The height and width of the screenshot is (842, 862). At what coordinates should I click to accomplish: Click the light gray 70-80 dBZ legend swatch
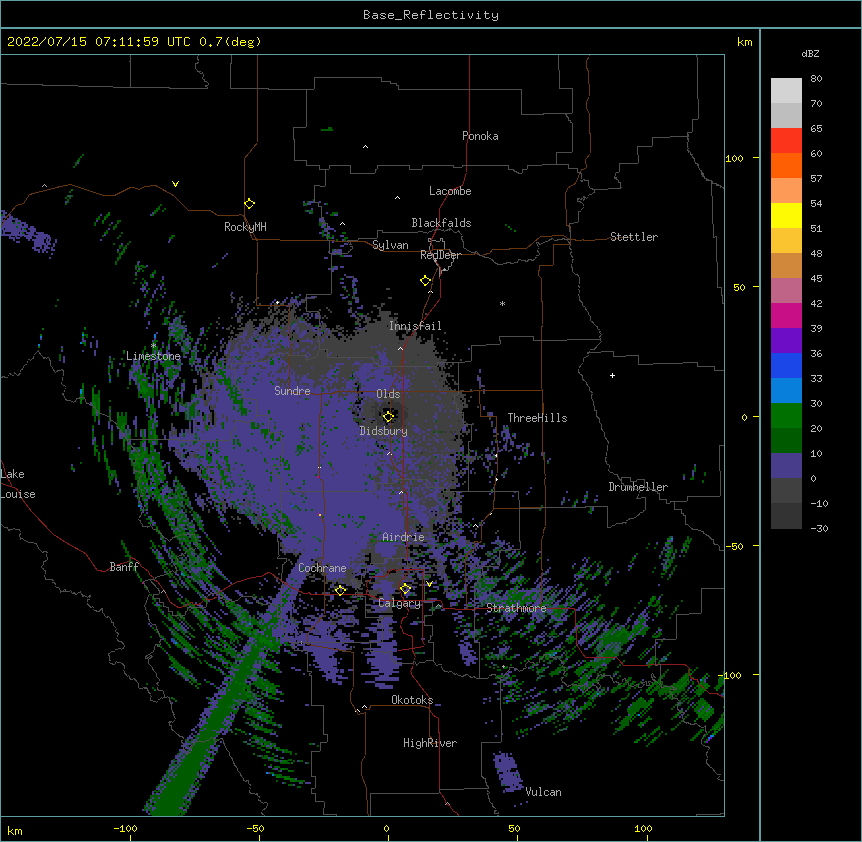pyautogui.click(x=786, y=91)
